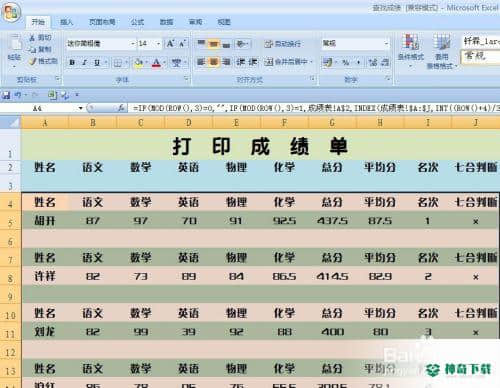Screen dimensions: 500x388
Task: Toggle Underline formatting
Action: [97, 63]
